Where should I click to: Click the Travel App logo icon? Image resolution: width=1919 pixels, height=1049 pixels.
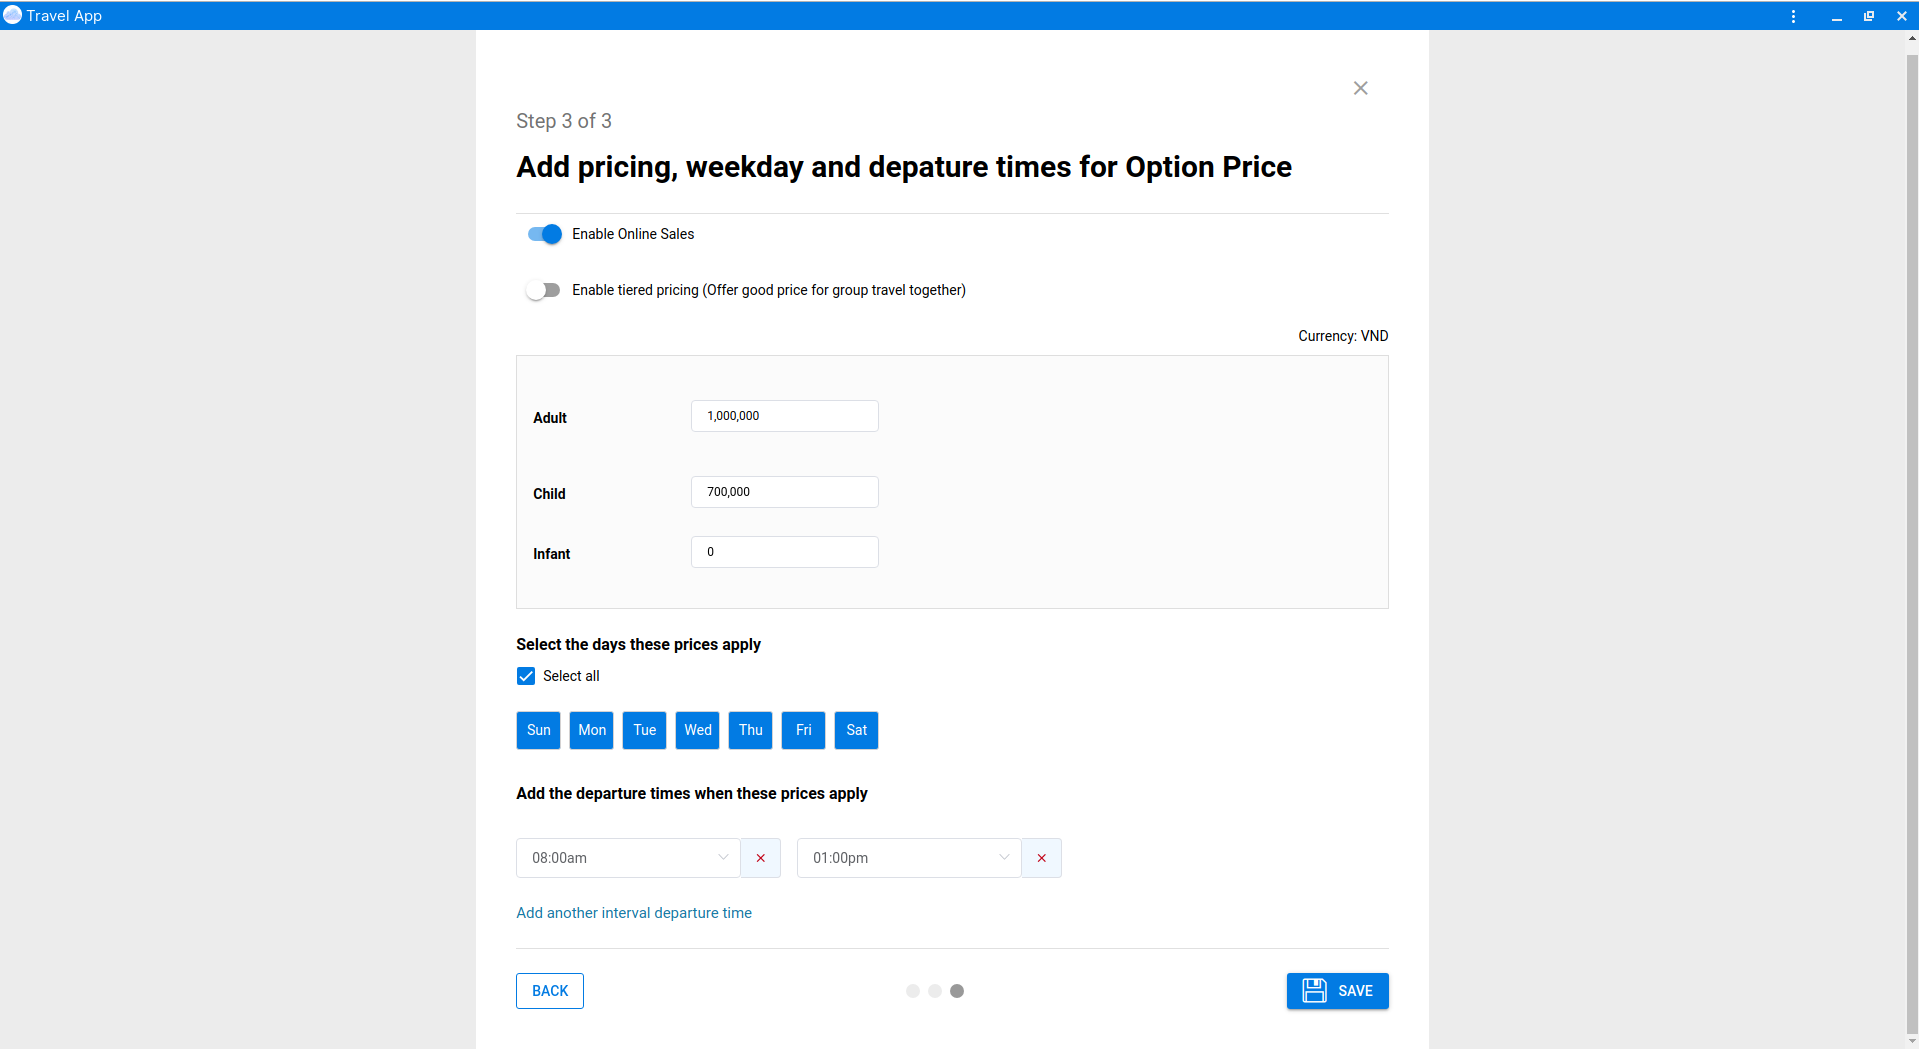click(13, 15)
